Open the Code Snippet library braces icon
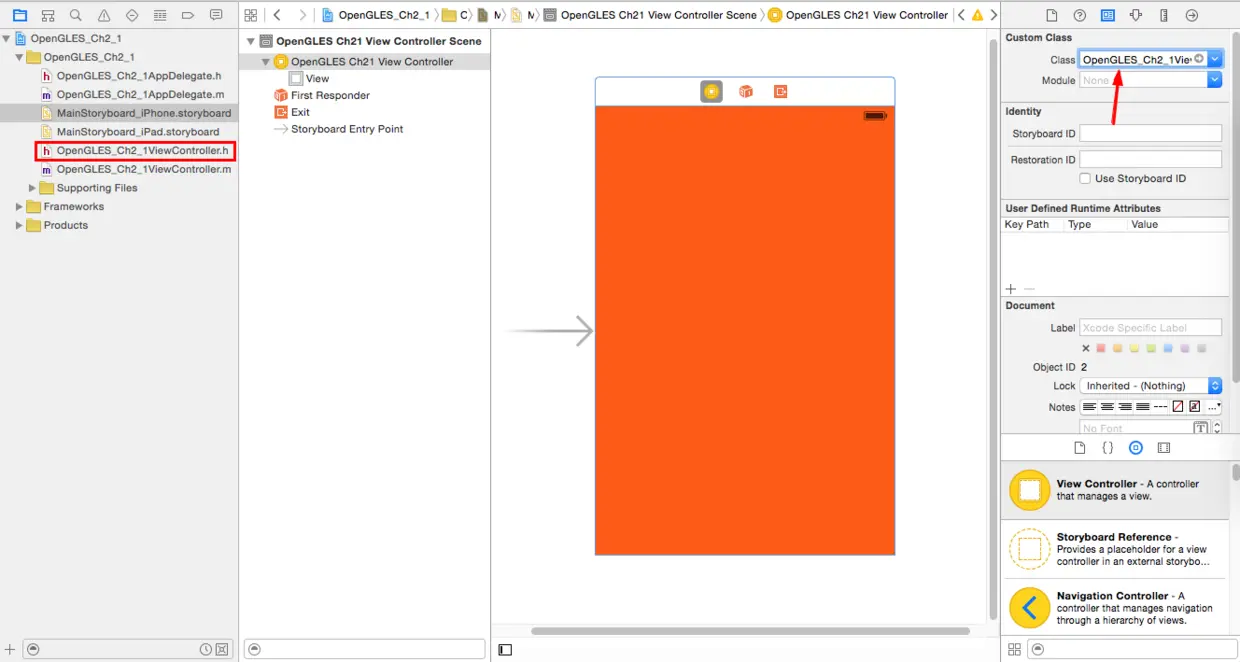The width and height of the screenshot is (1240, 662). [x=1107, y=447]
